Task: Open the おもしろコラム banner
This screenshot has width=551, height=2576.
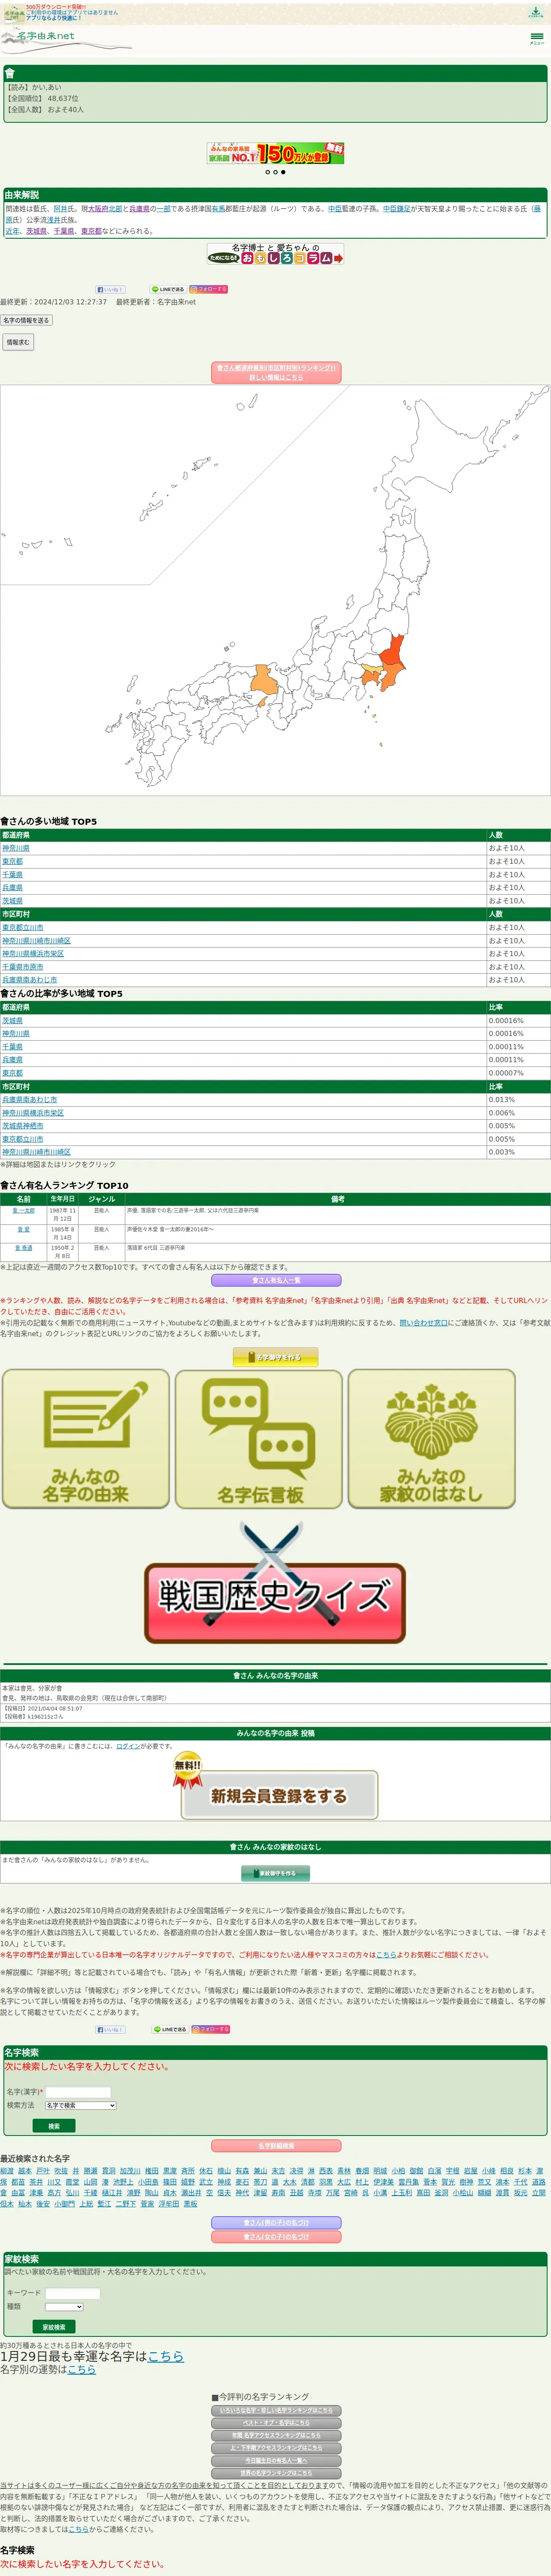Action: point(275,254)
